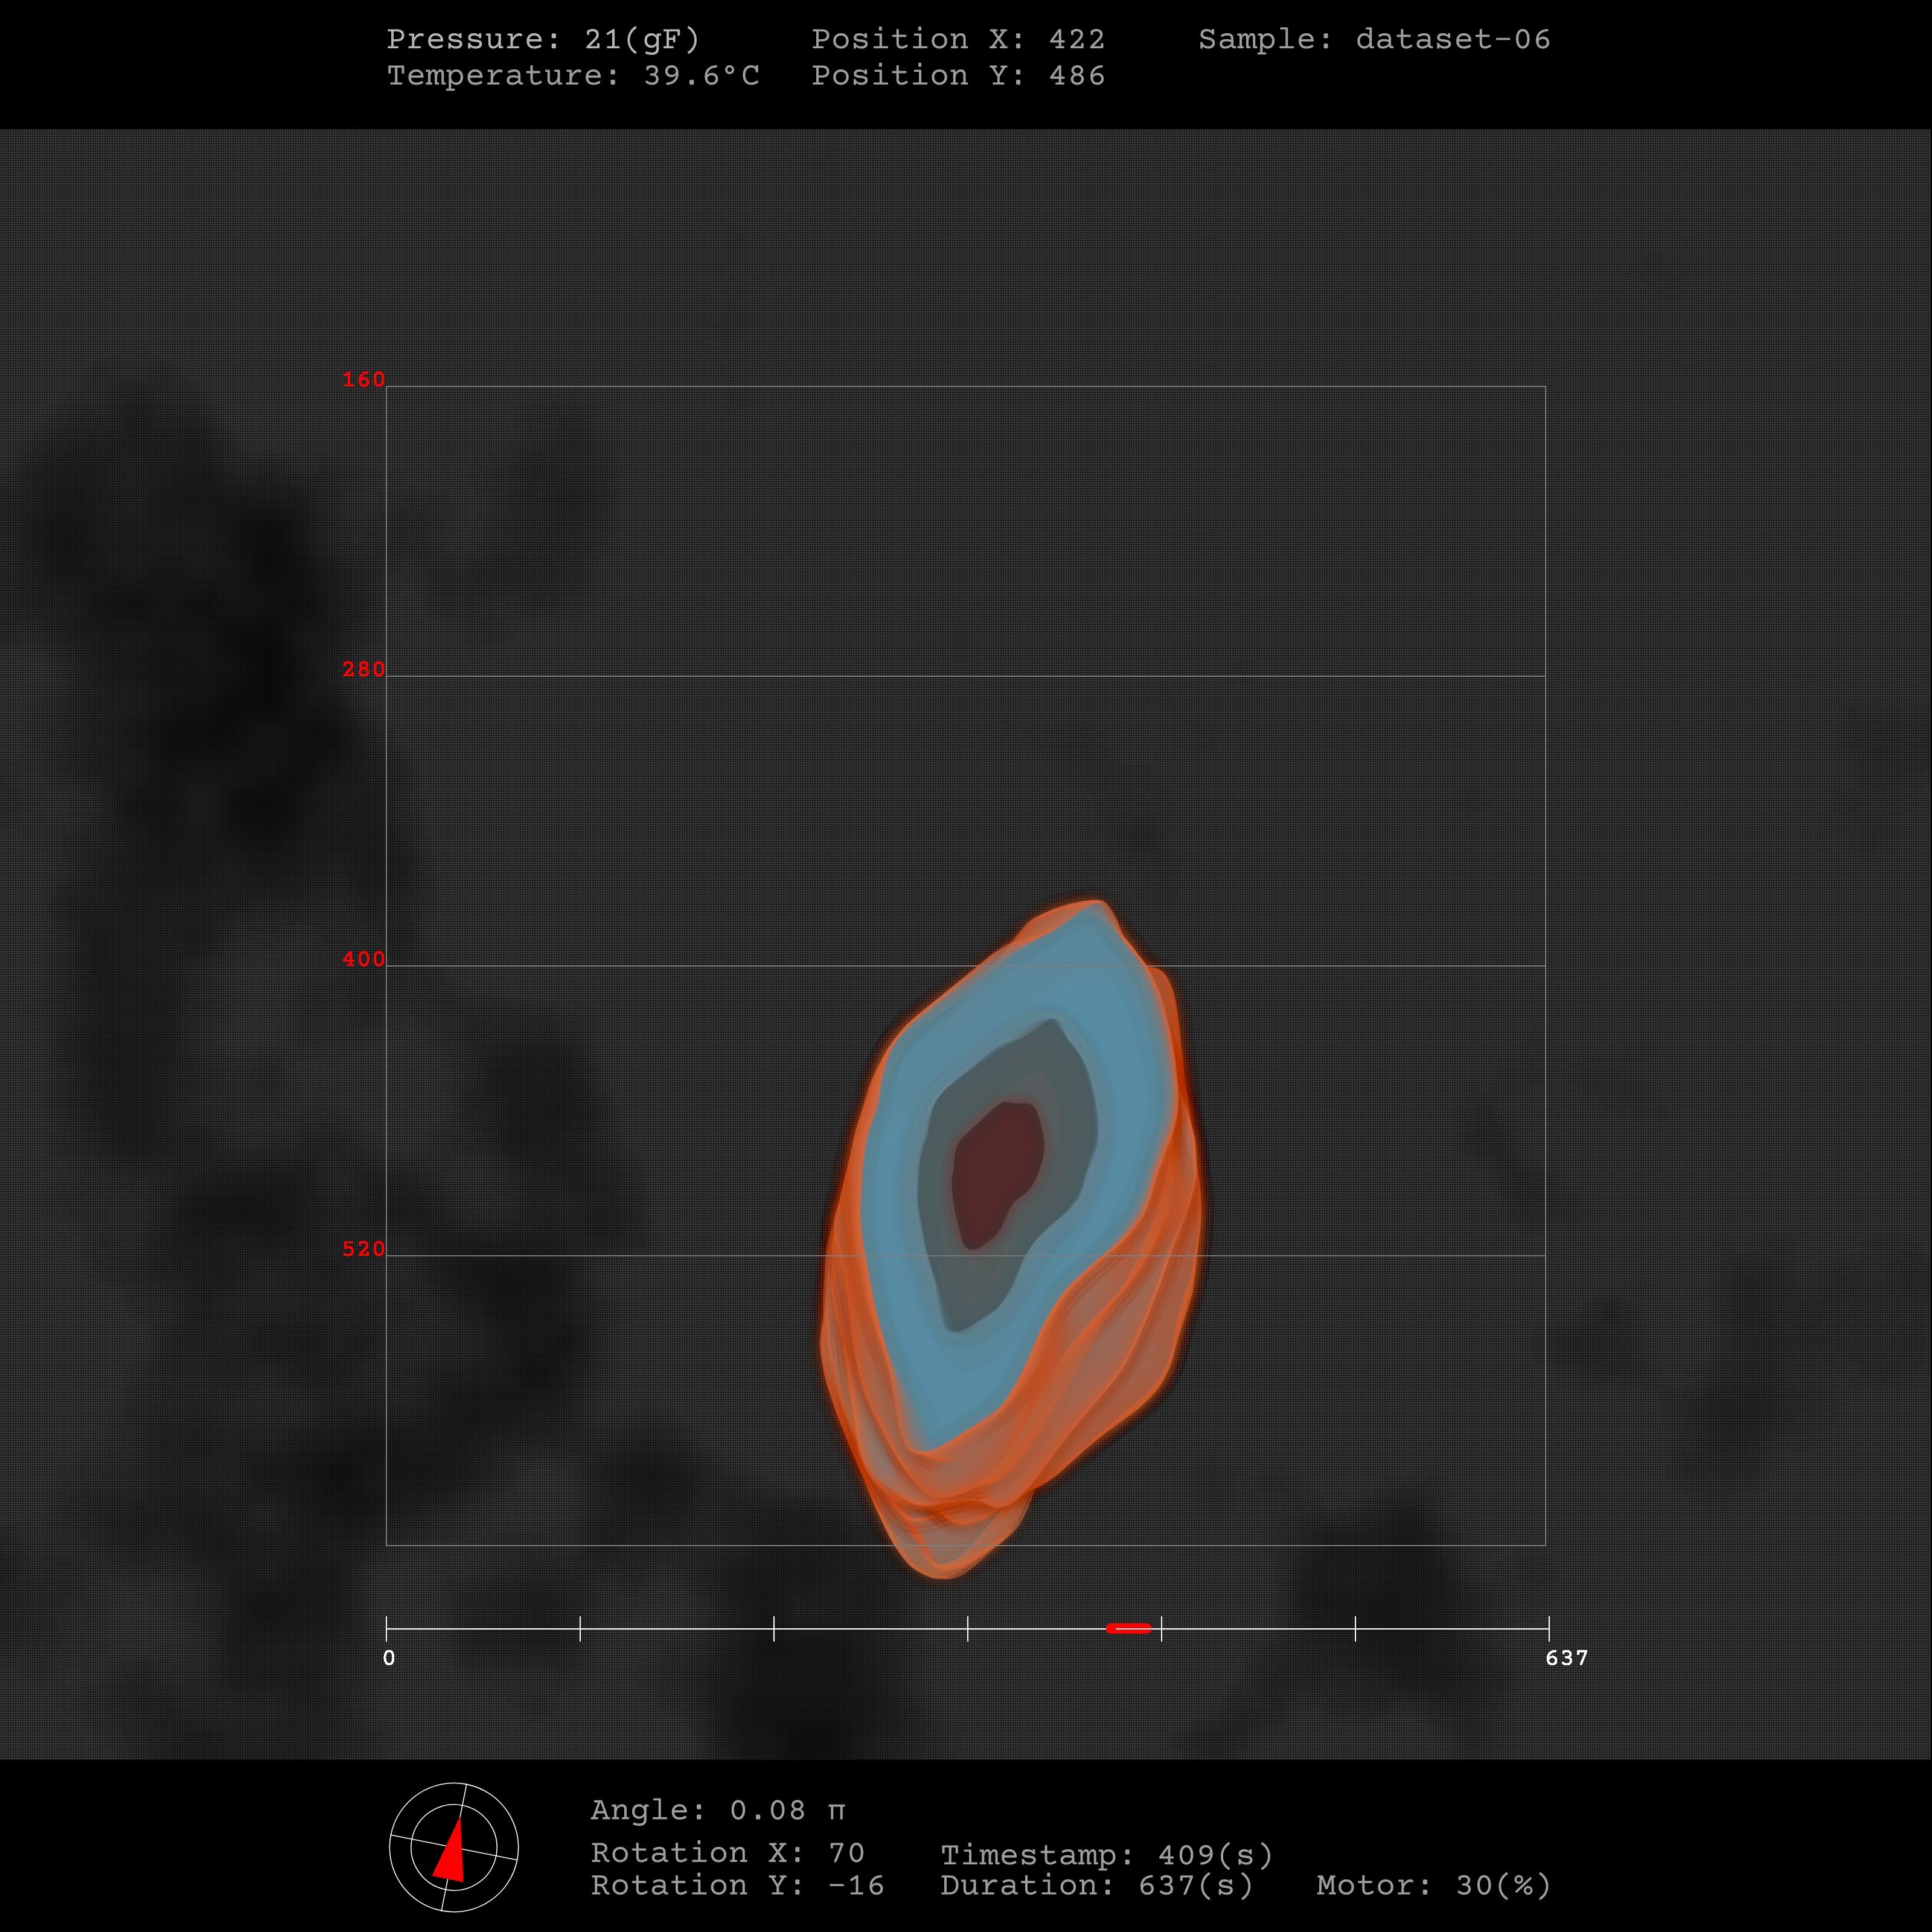
Task: Click the timeline start label 0
Action: click(389, 1658)
